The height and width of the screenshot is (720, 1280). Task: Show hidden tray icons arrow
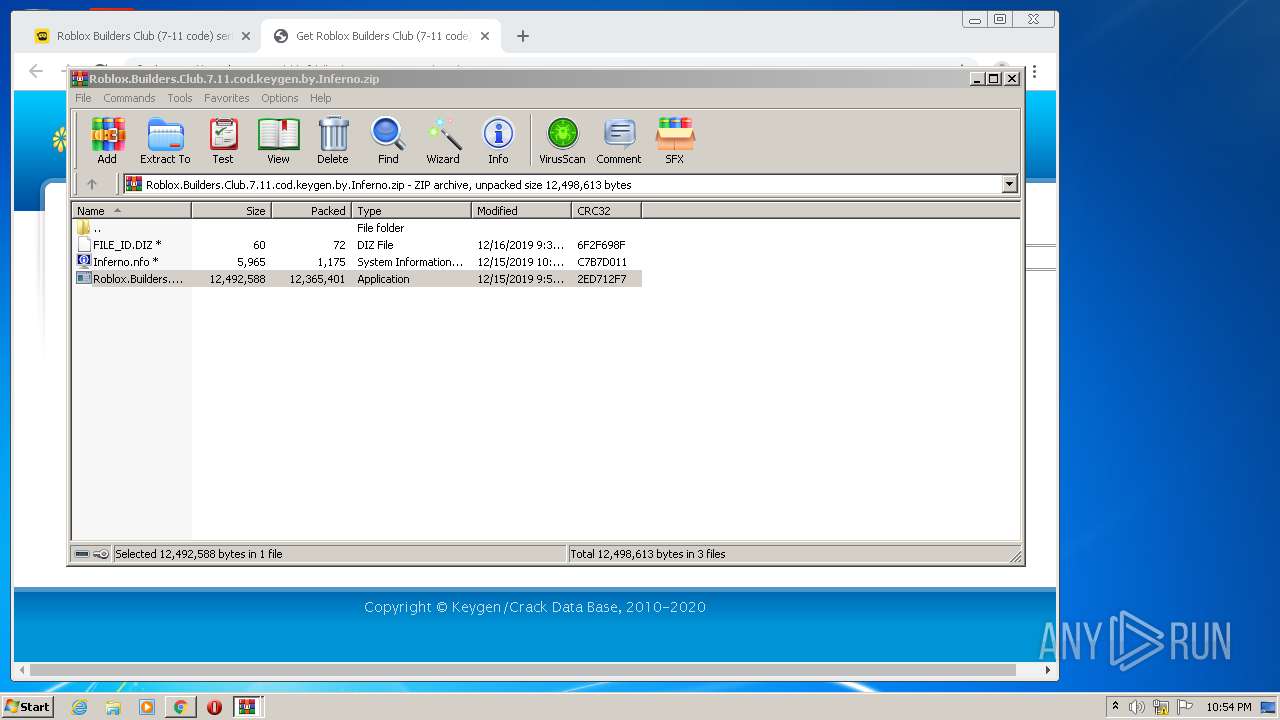pos(1115,706)
